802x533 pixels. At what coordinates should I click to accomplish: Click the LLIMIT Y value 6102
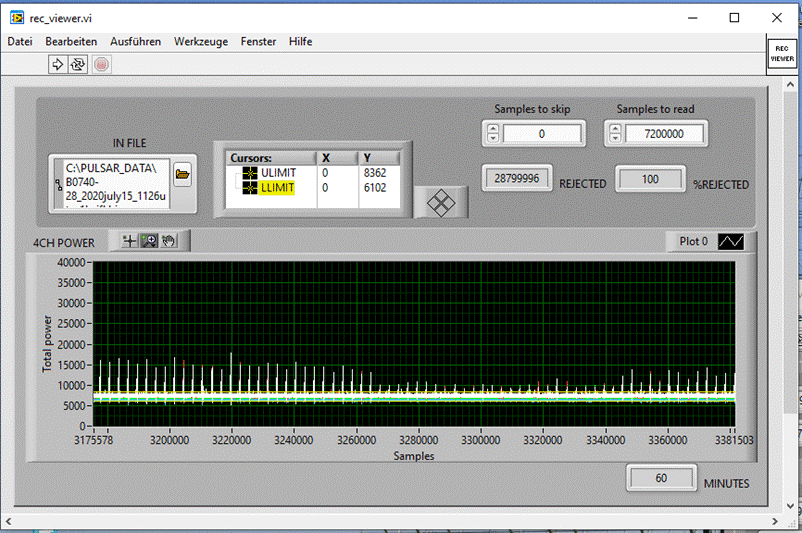click(375, 188)
